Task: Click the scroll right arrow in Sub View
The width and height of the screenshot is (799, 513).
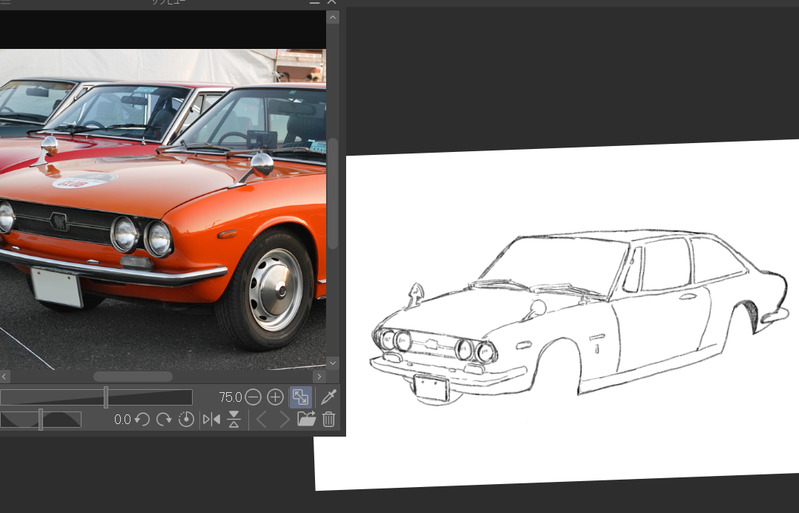Action: click(x=319, y=376)
